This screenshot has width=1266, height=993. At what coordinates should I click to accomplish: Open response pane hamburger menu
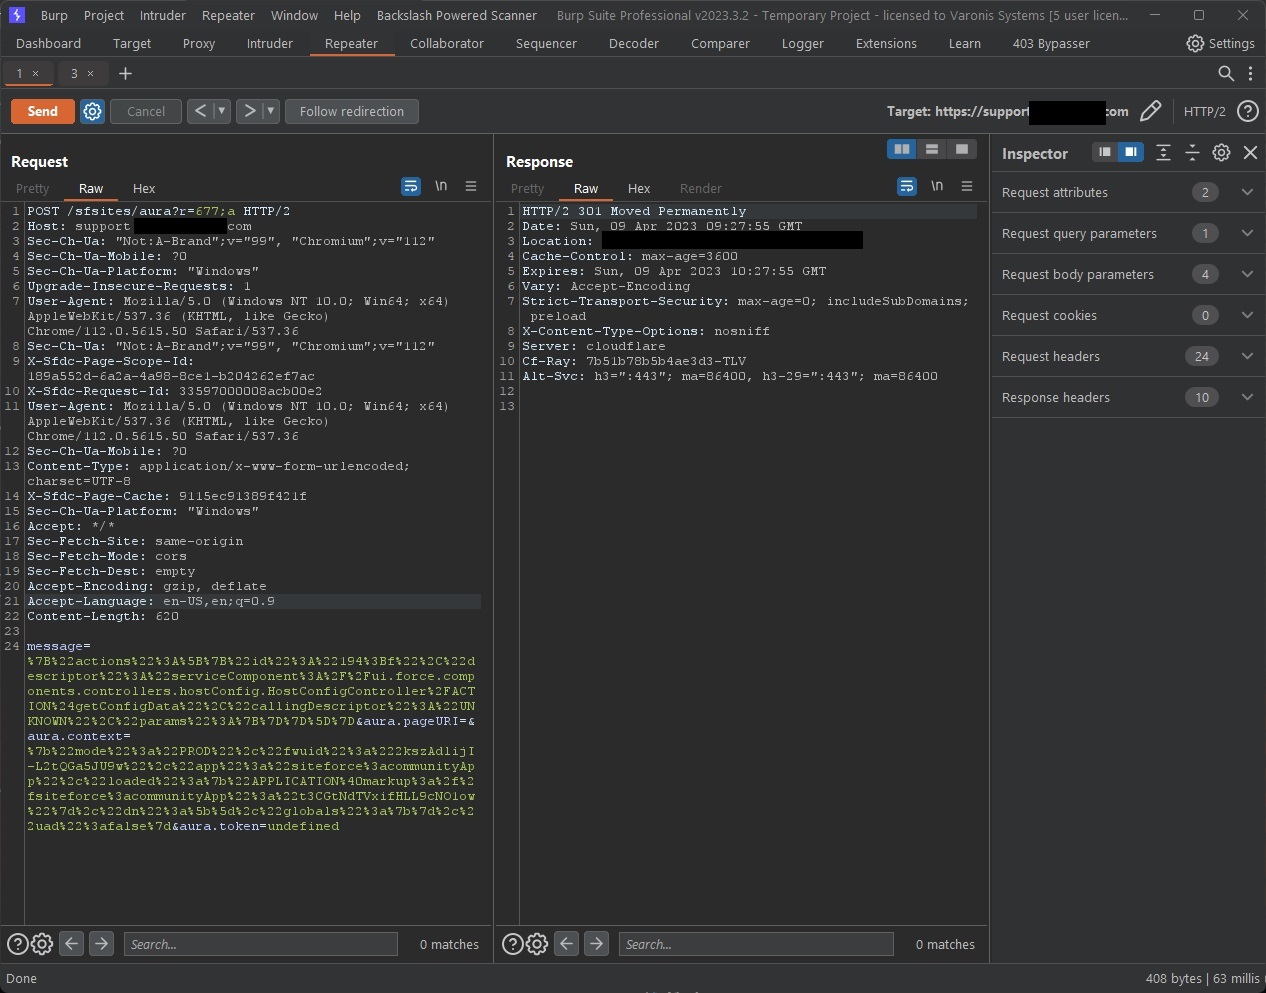pyautogui.click(x=967, y=187)
